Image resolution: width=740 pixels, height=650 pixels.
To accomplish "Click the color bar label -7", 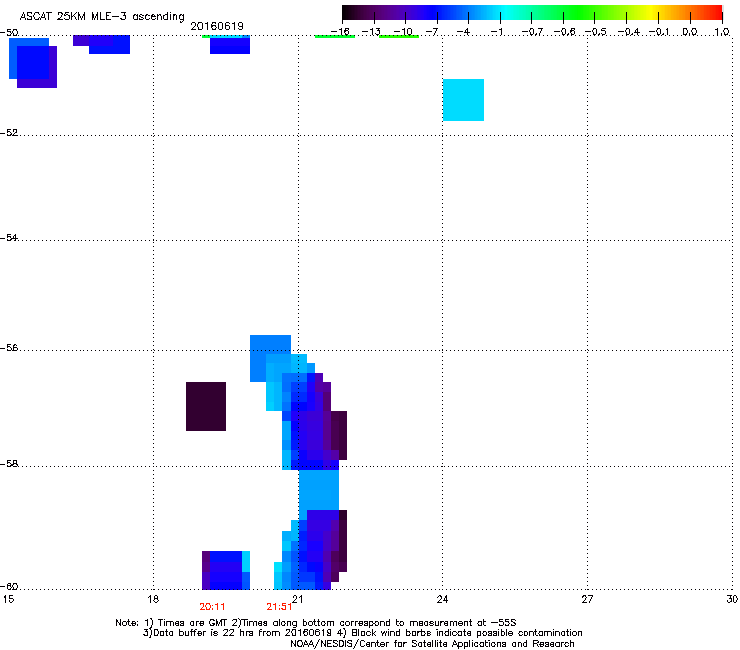I will click(432, 32).
